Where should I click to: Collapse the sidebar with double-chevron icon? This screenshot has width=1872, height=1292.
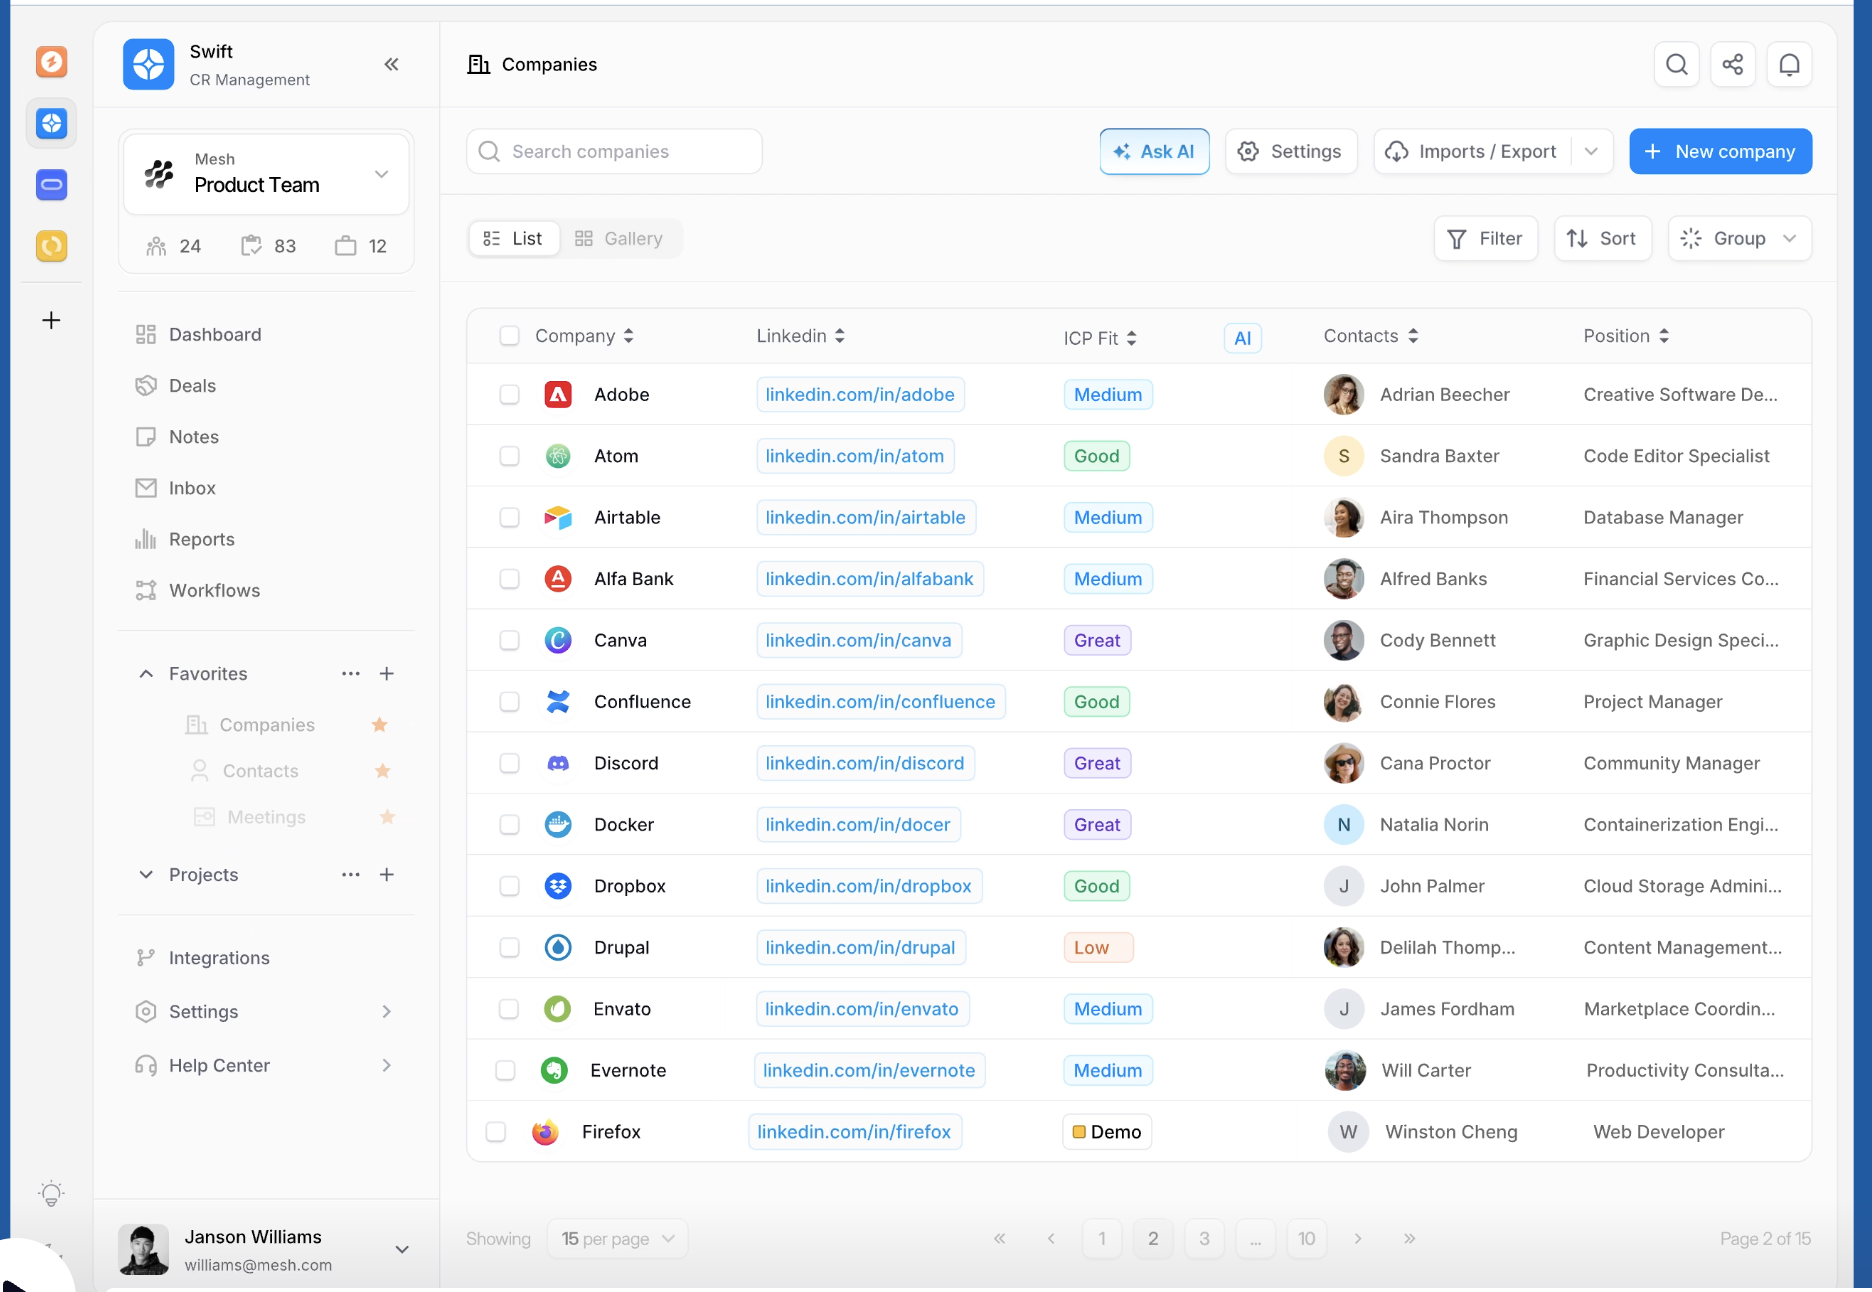pyautogui.click(x=391, y=65)
